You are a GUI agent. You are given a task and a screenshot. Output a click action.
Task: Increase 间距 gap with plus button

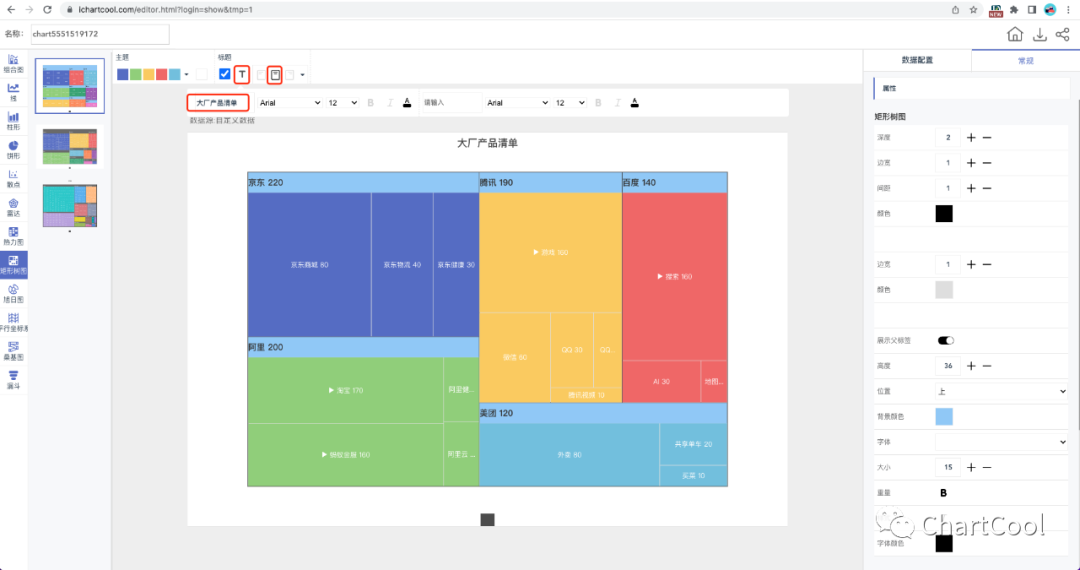(x=971, y=188)
